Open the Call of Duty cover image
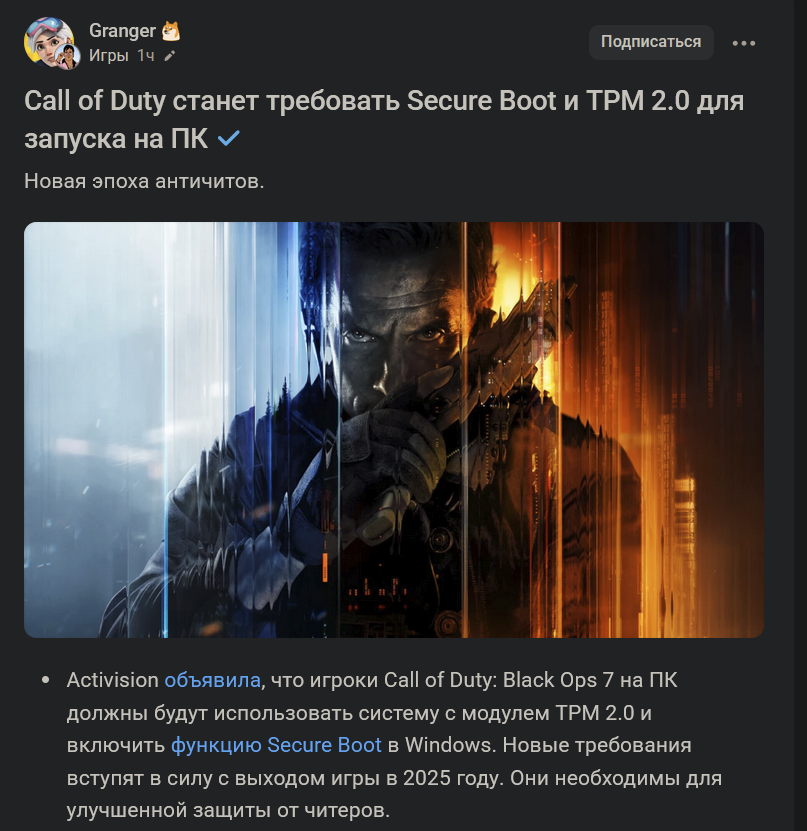Image resolution: width=807 pixels, height=831 pixels. pyautogui.click(x=394, y=429)
